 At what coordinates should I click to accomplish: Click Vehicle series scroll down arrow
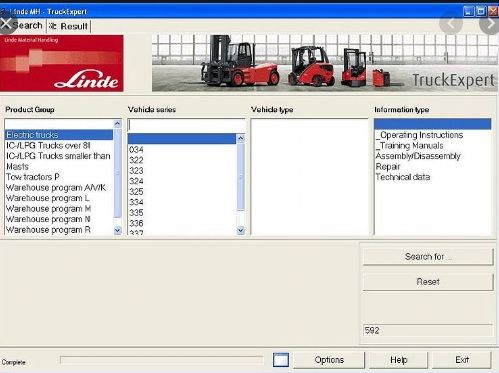(x=240, y=230)
